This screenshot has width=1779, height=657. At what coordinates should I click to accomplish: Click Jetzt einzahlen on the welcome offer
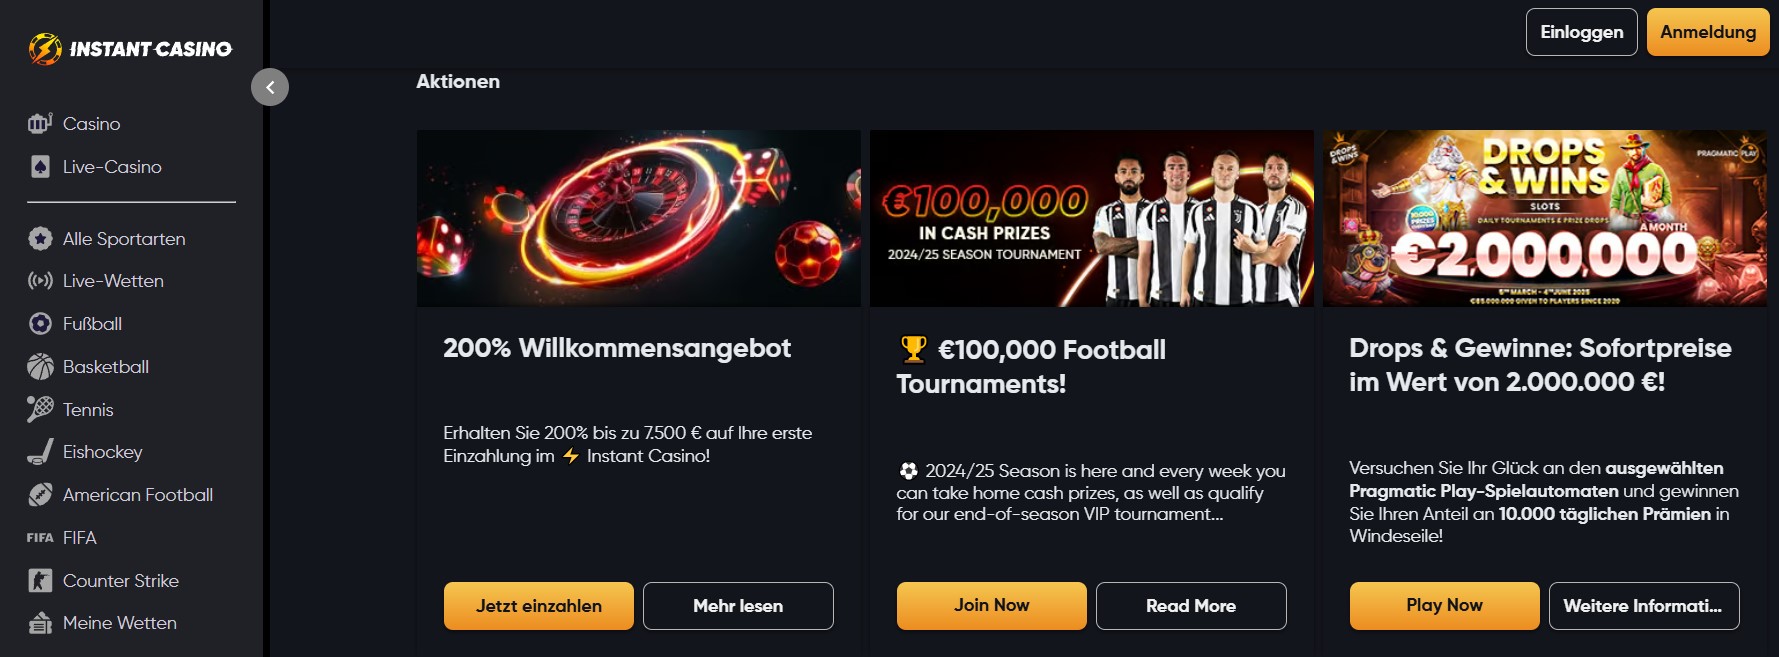(x=538, y=605)
